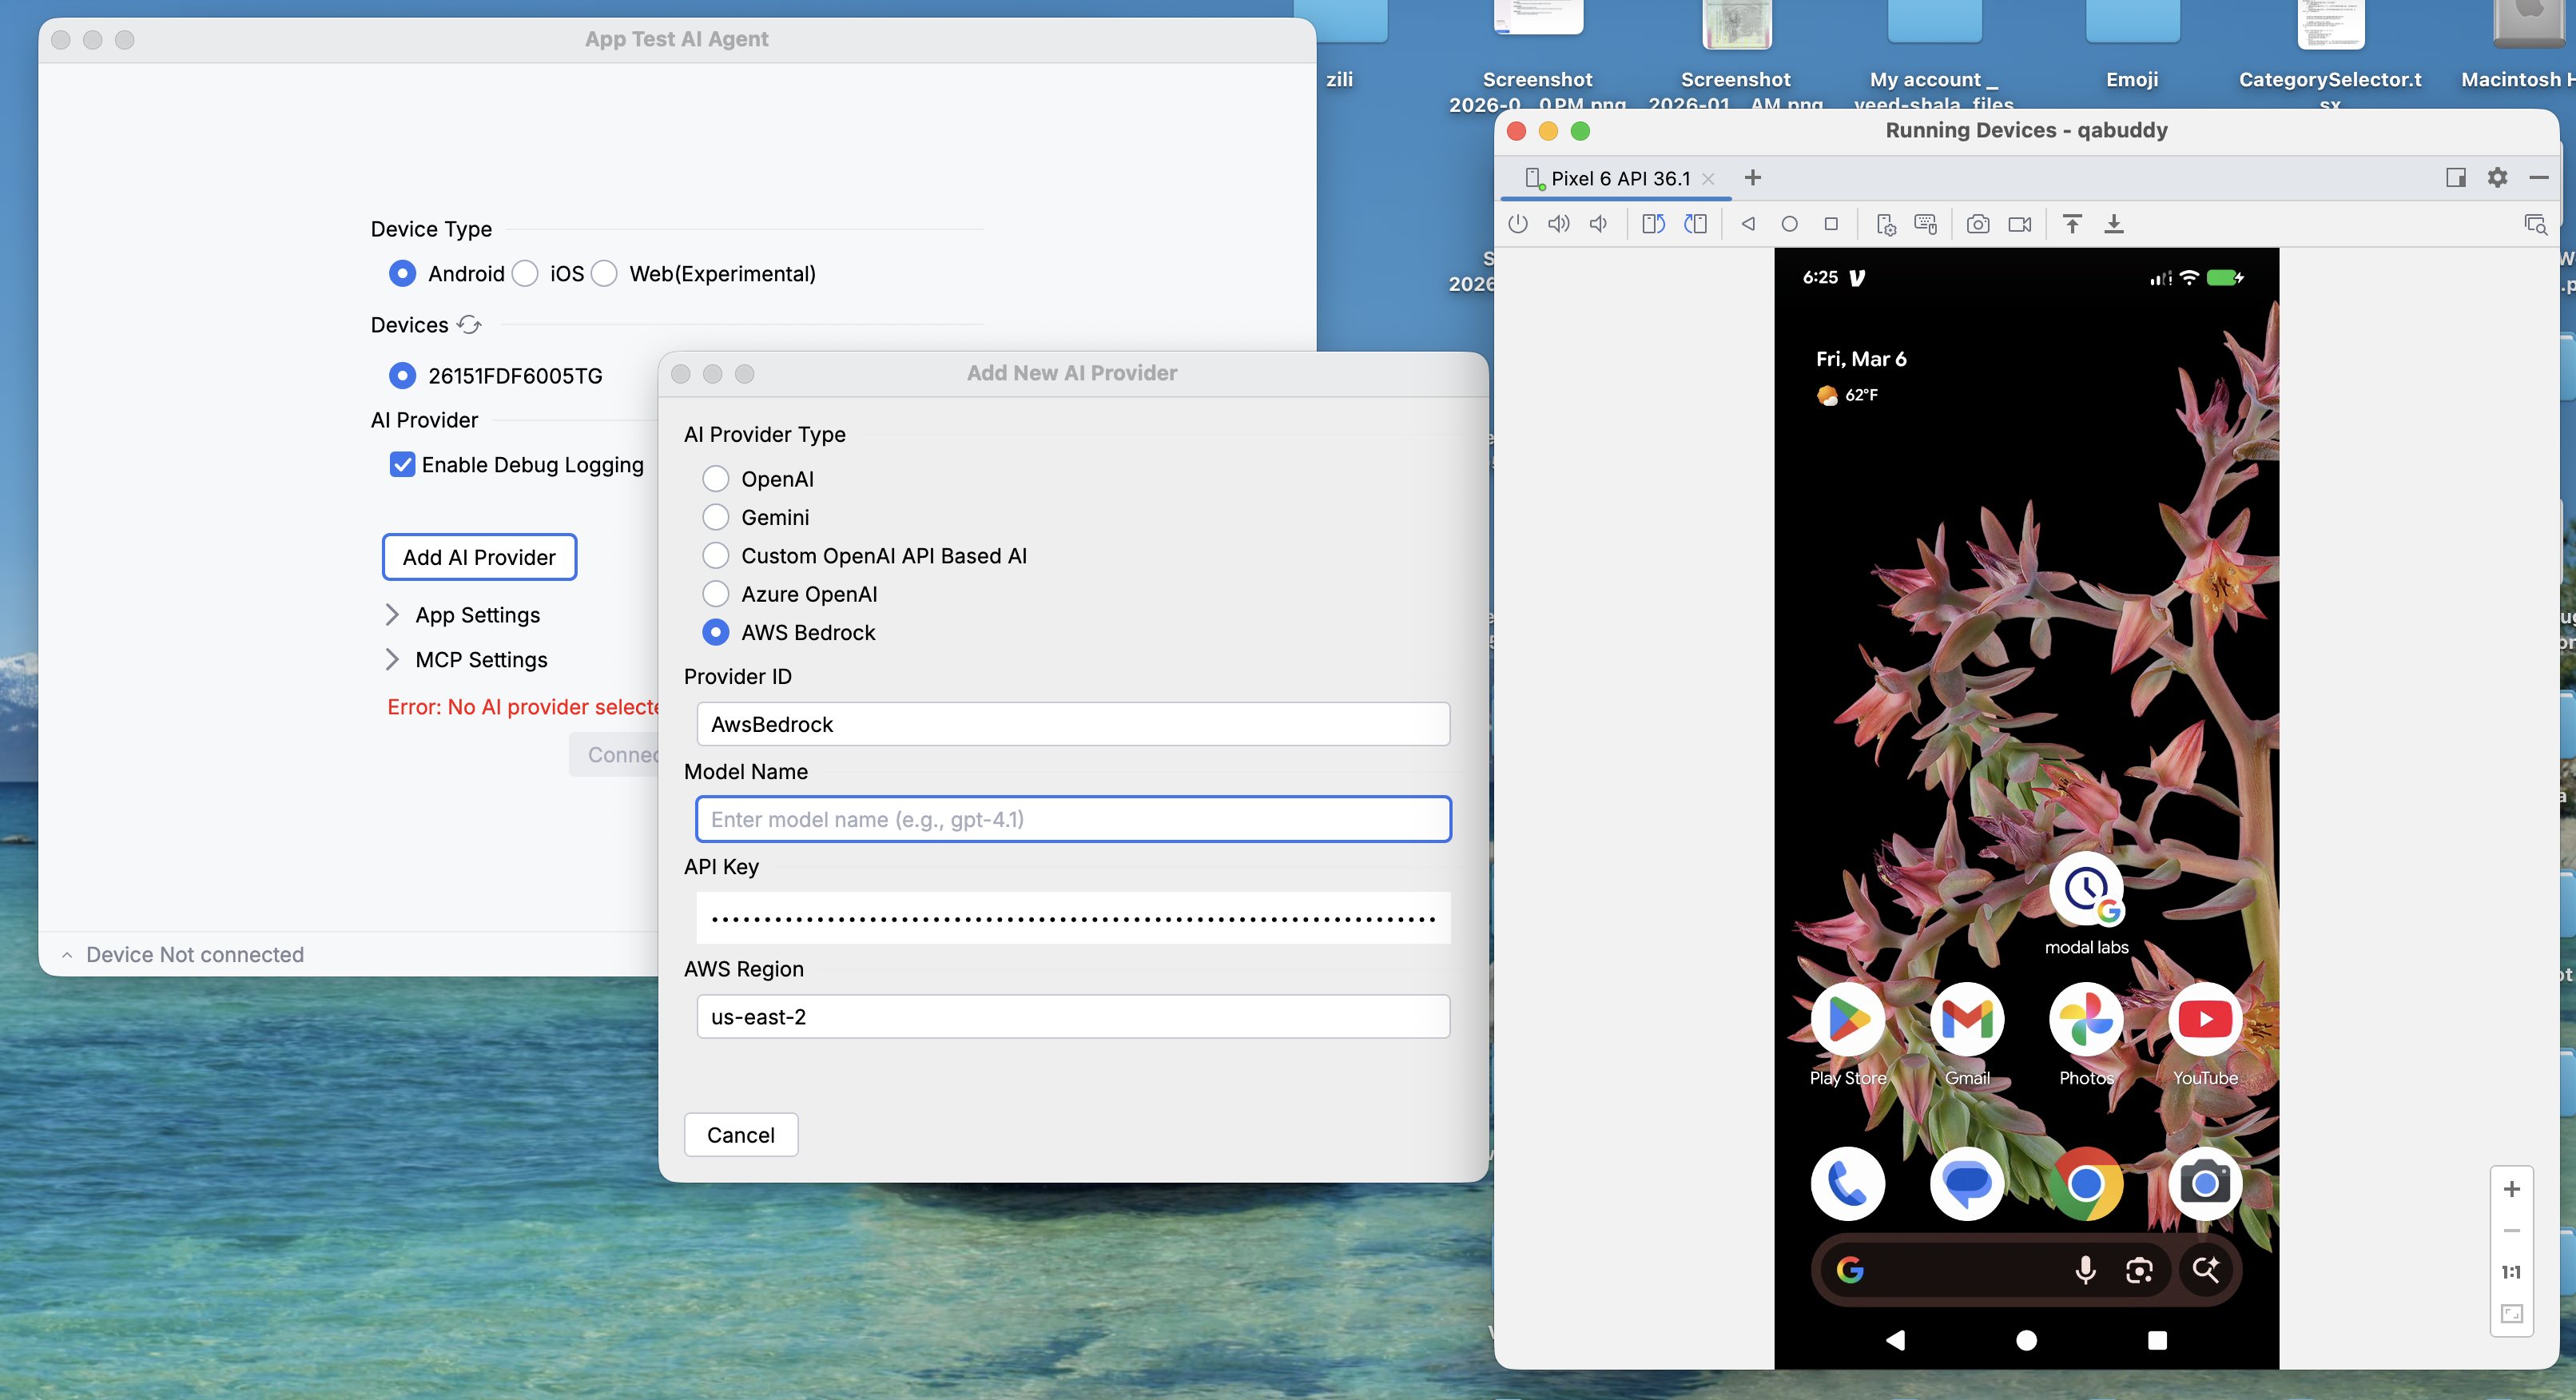The height and width of the screenshot is (1400, 2576).
Task: Click the Add AI Provider button
Action: coord(479,557)
